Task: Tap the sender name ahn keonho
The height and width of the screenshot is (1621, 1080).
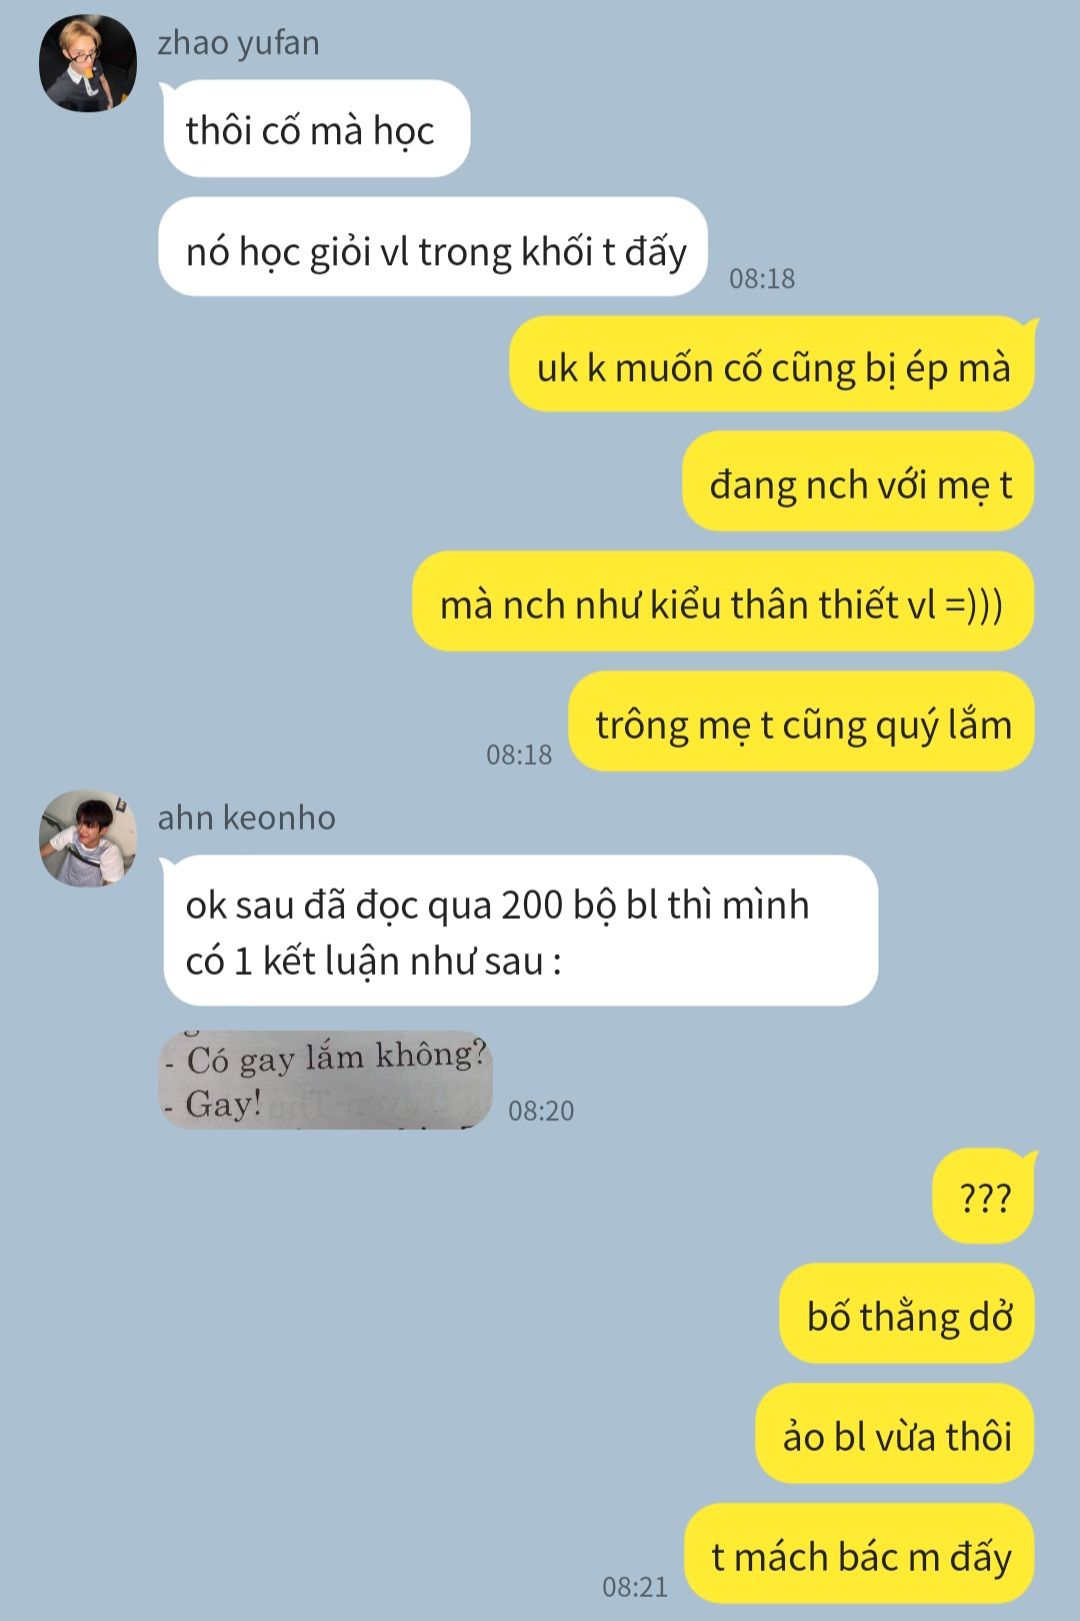Action: tap(246, 818)
